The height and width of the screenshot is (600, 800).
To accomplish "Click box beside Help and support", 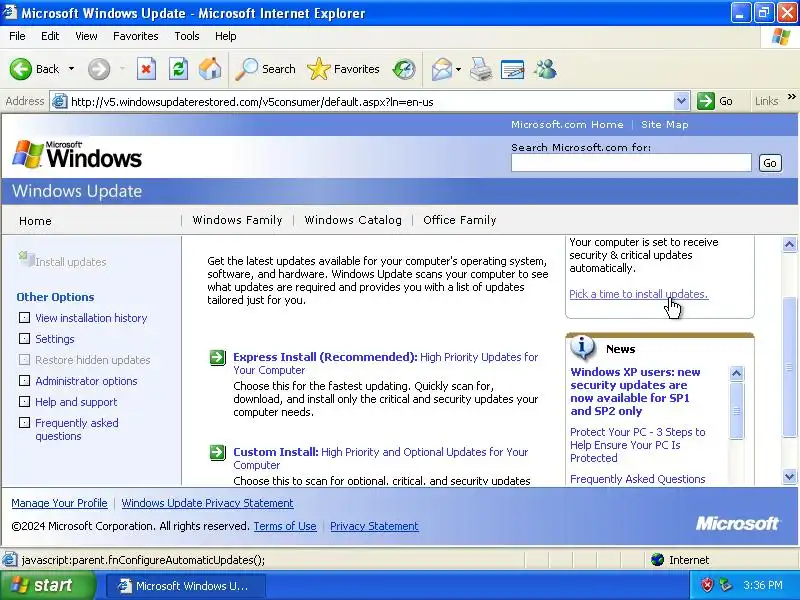I will point(24,402).
